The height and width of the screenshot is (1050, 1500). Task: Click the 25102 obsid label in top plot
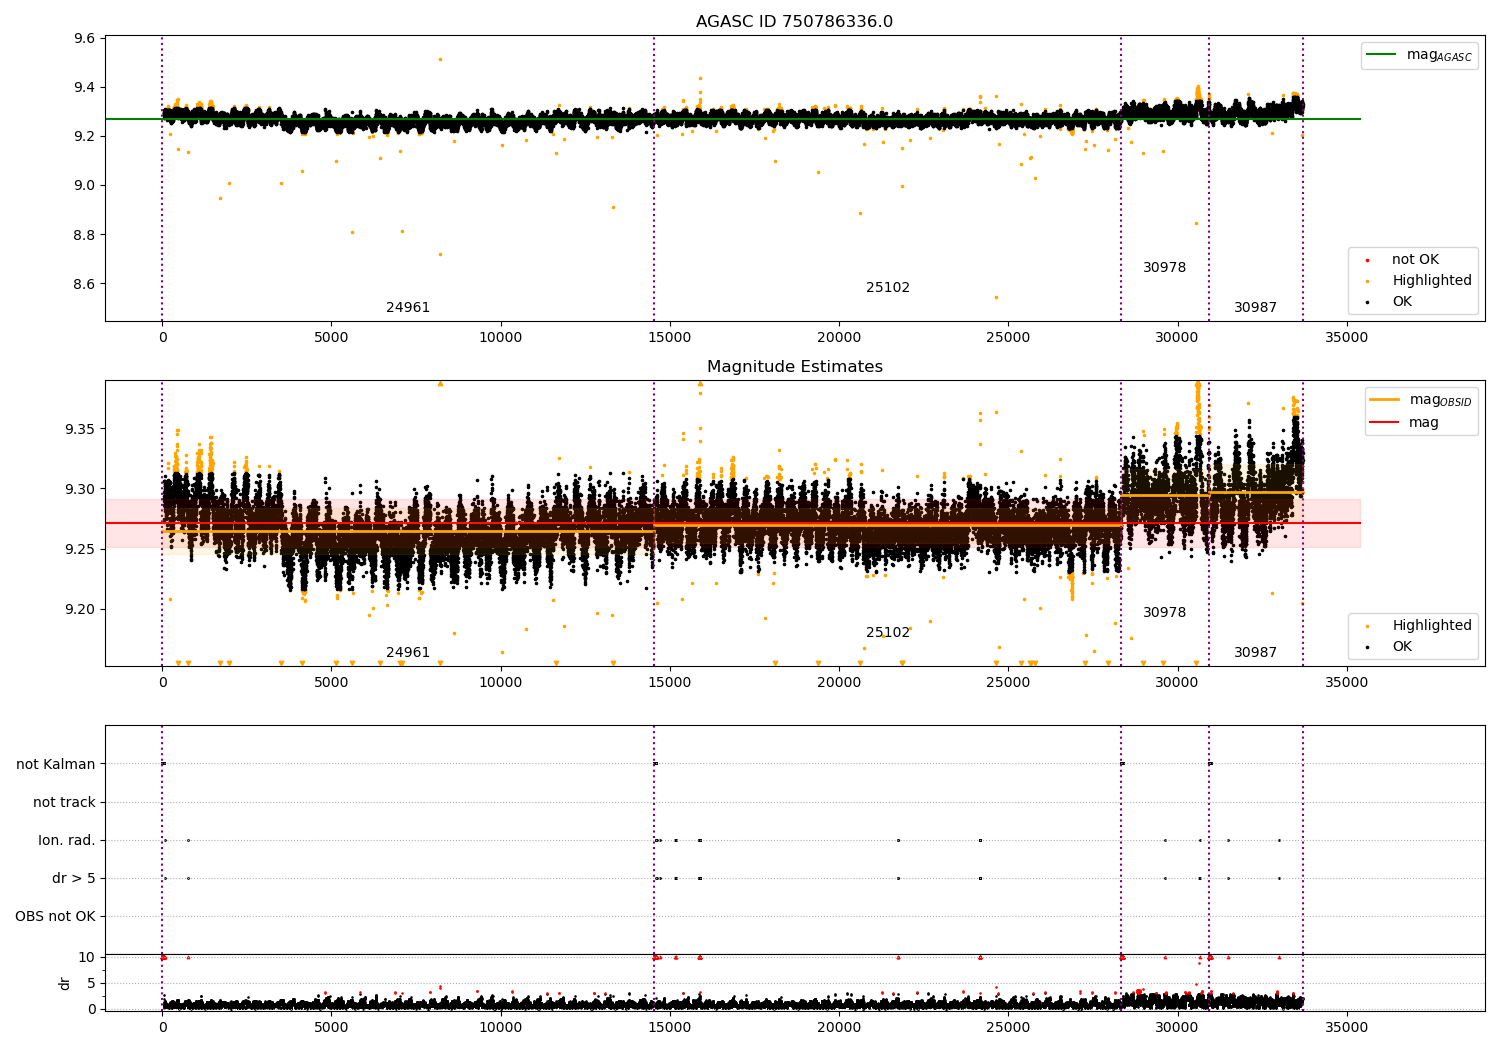pyautogui.click(x=888, y=288)
